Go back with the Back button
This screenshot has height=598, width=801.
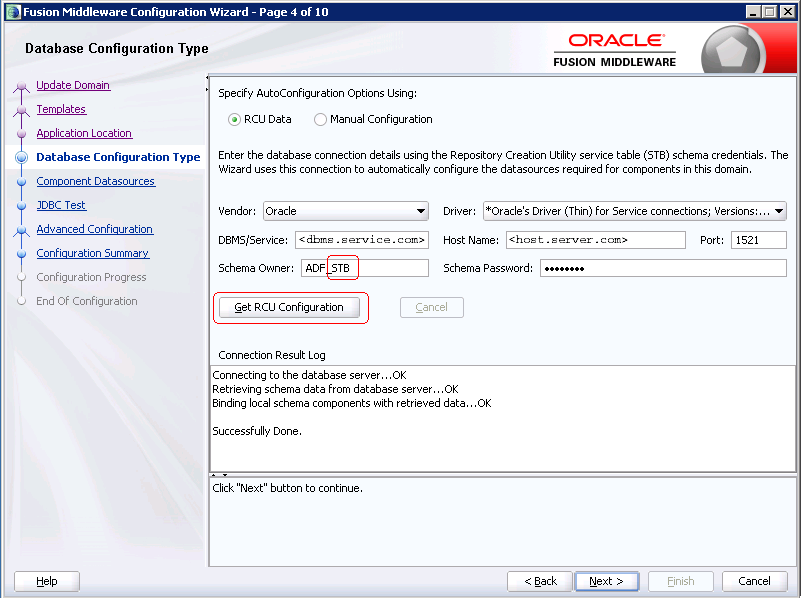coord(540,581)
